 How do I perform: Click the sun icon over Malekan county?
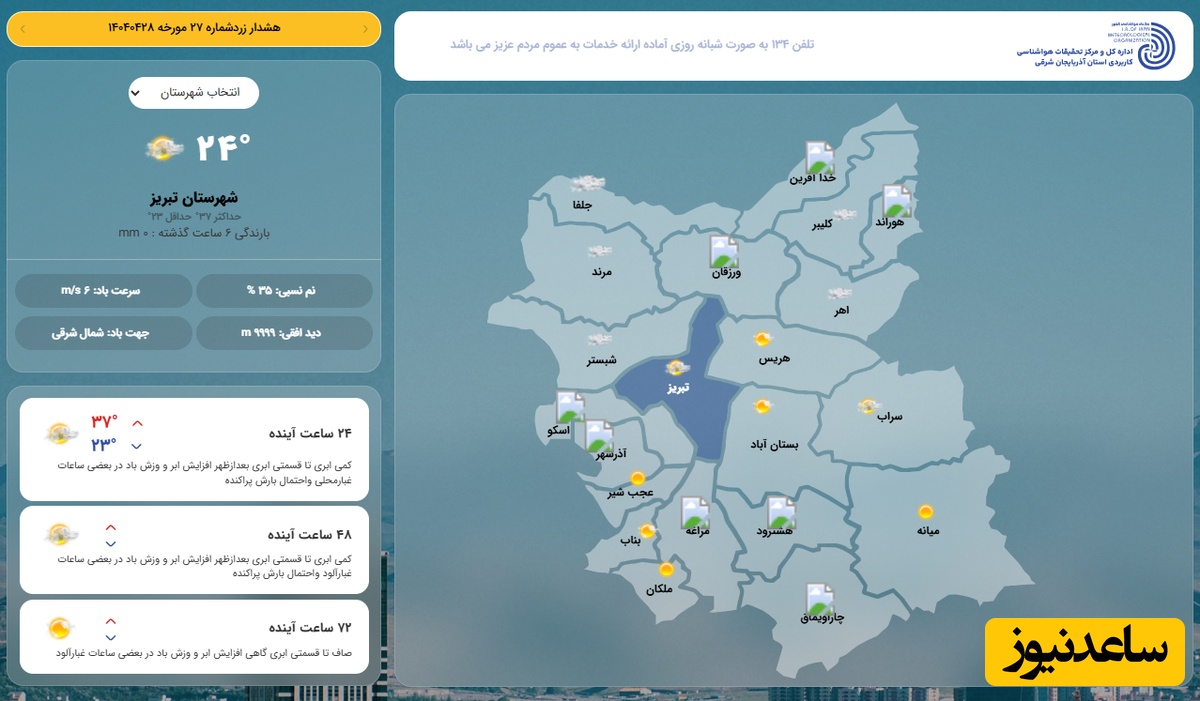(666, 569)
